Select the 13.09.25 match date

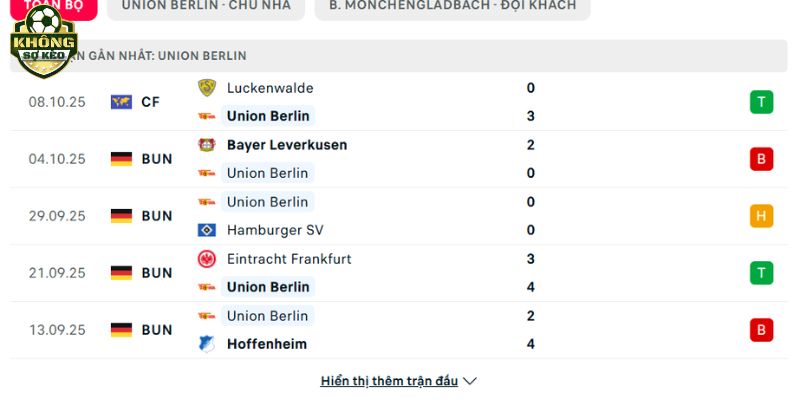coord(57,330)
